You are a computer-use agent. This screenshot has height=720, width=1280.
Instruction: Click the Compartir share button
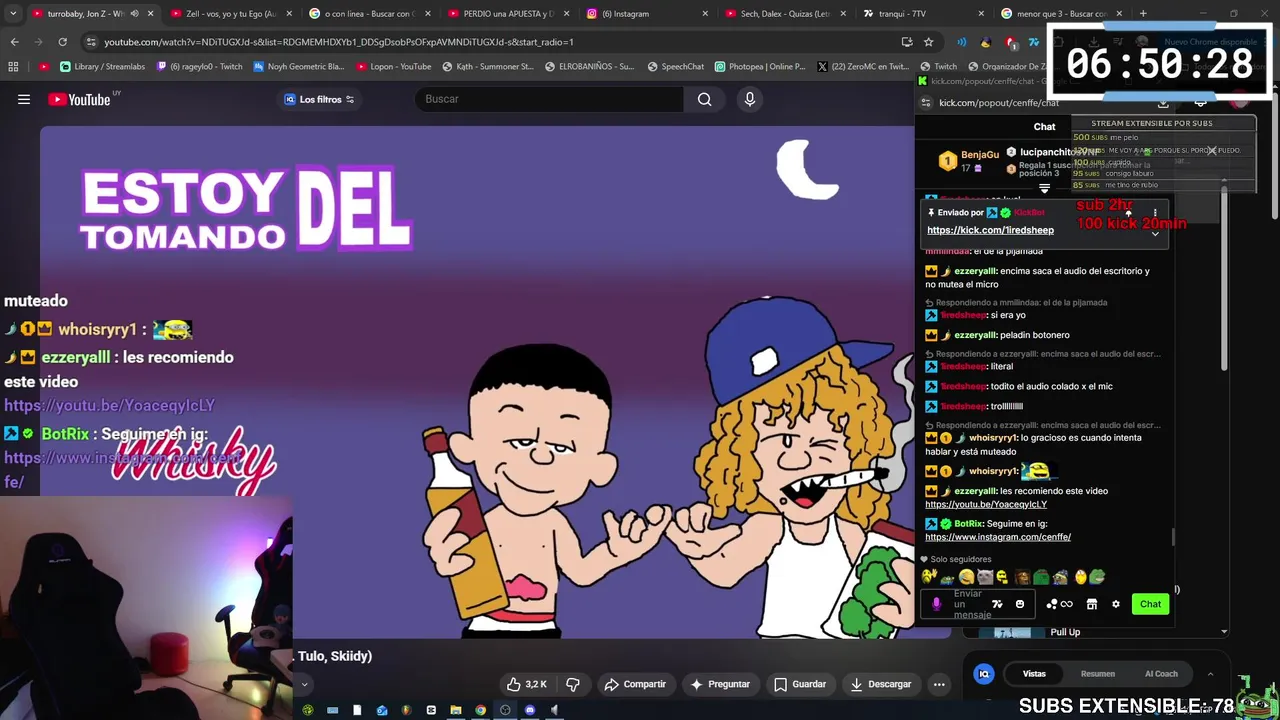click(x=635, y=684)
